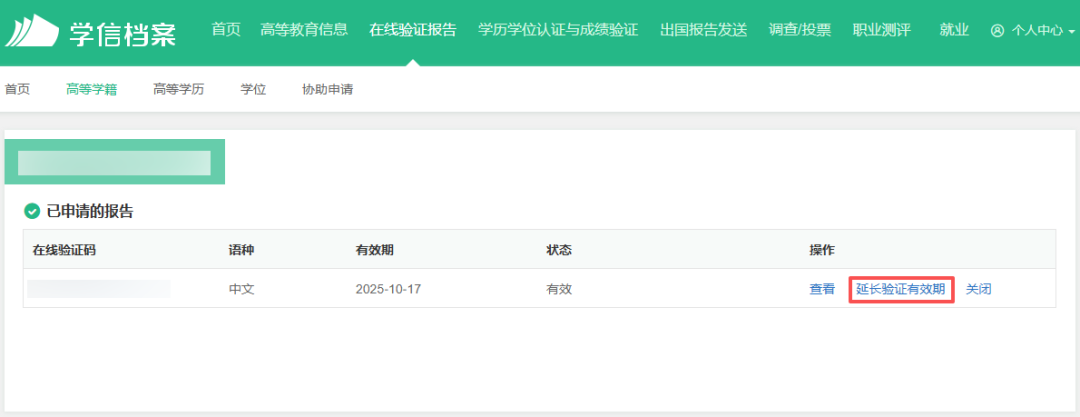Open the 出国报告发送 menu item
This screenshot has width=1080, height=417.
pos(704,30)
